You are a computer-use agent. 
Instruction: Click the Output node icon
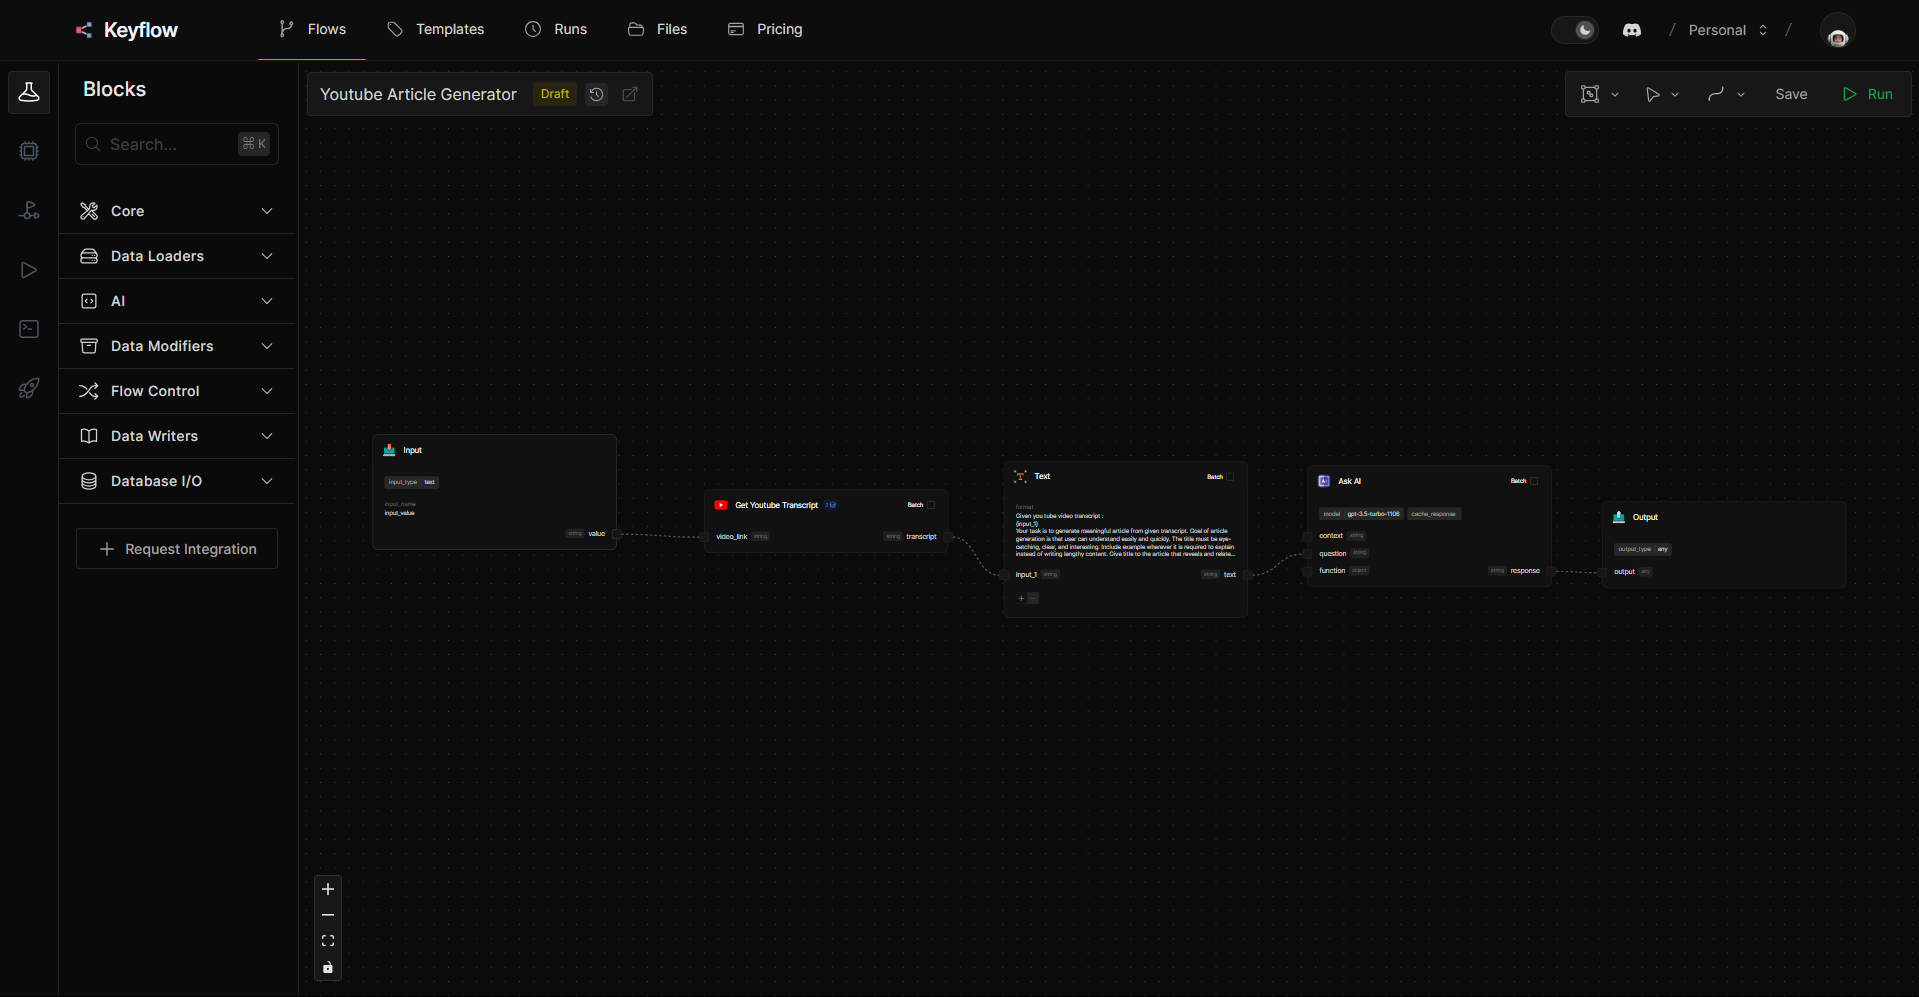click(1619, 517)
